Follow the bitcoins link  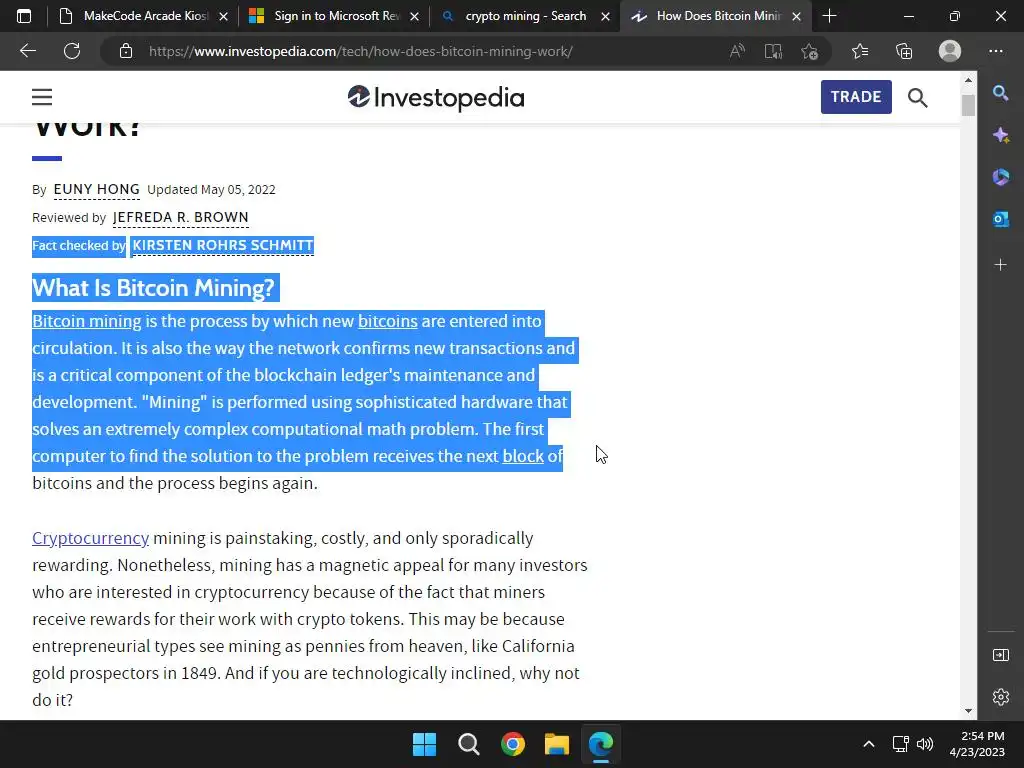click(387, 321)
